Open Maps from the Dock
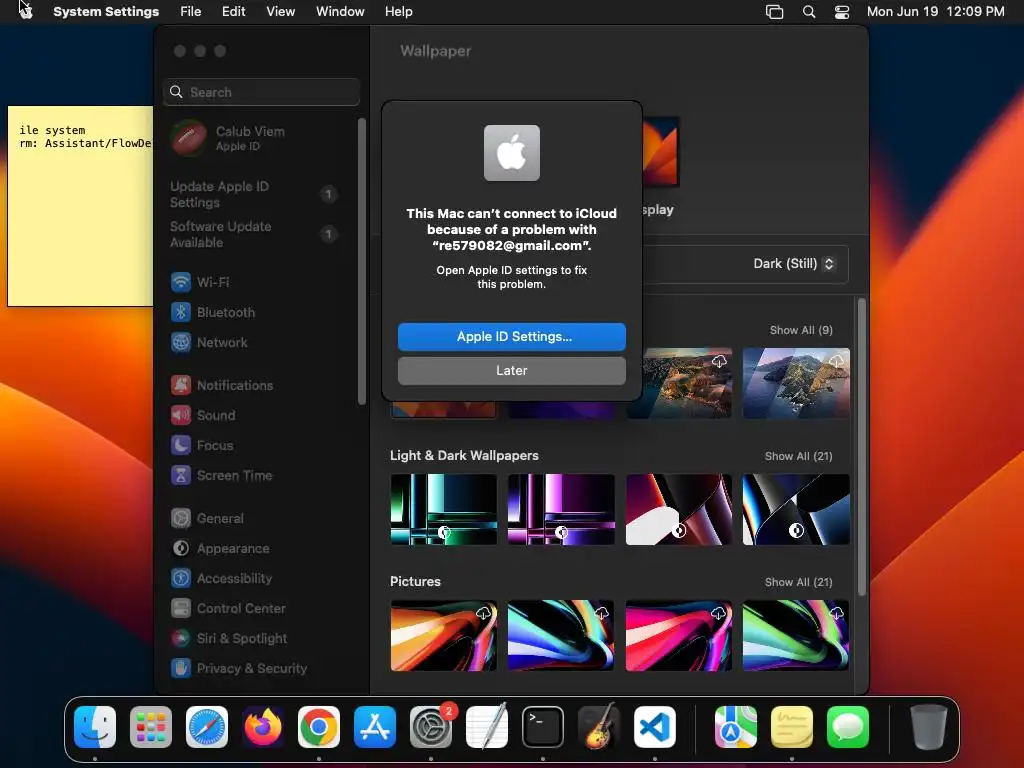The height and width of the screenshot is (768, 1024). pyautogui.click(x=735, y=727)
